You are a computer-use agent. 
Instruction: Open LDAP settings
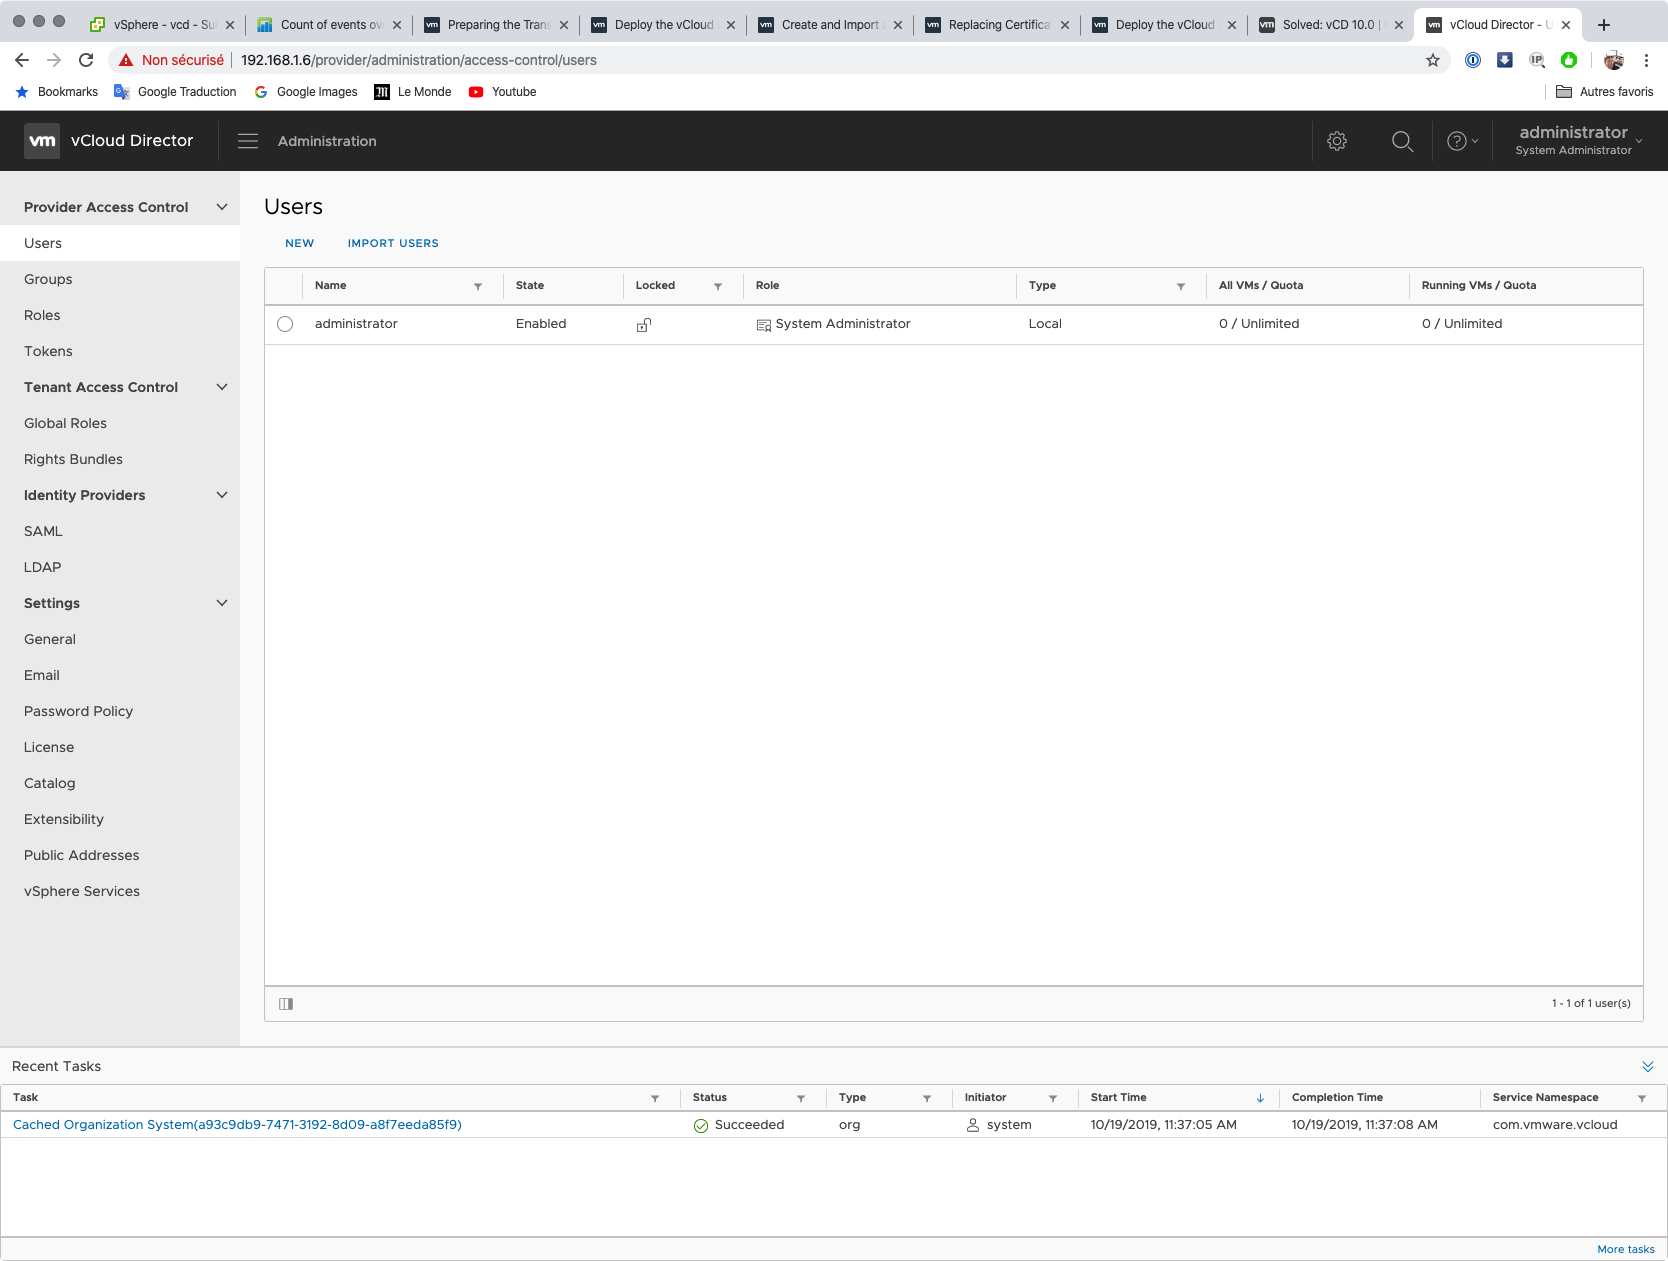coord(43,567)
